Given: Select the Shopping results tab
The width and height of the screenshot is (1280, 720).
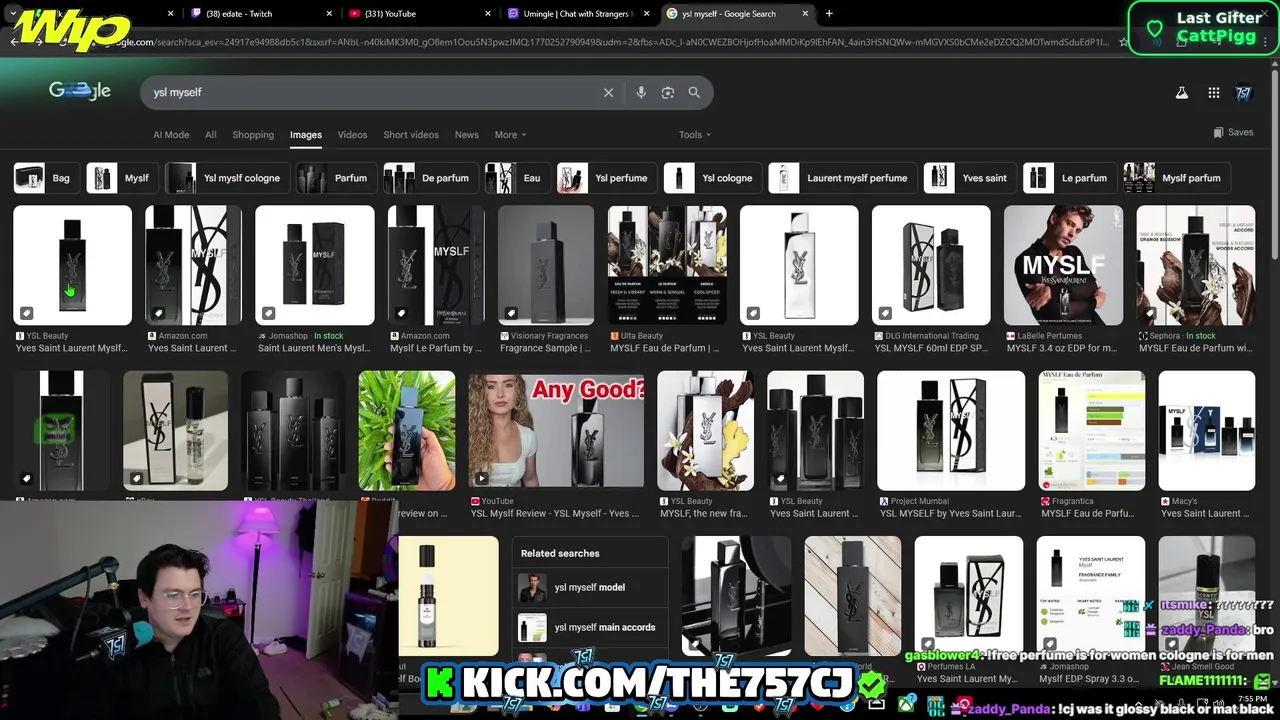Looking at the screenshot, I should click(x=253, y=135).
